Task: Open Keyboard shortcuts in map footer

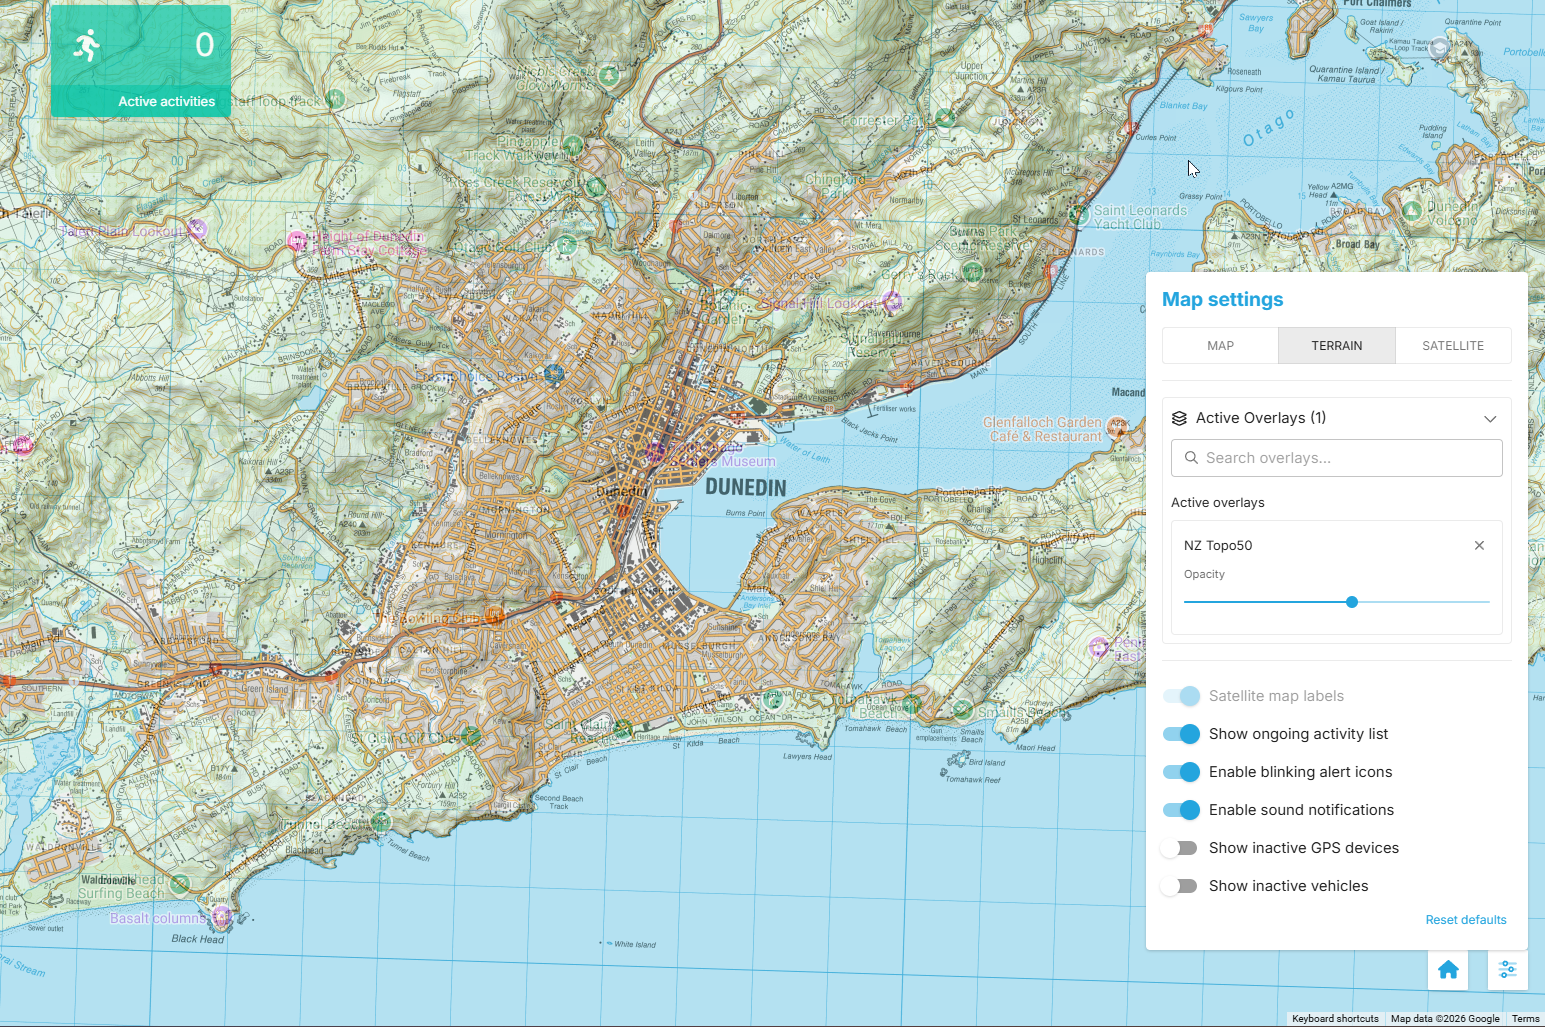Action: coord(1334,1018)
